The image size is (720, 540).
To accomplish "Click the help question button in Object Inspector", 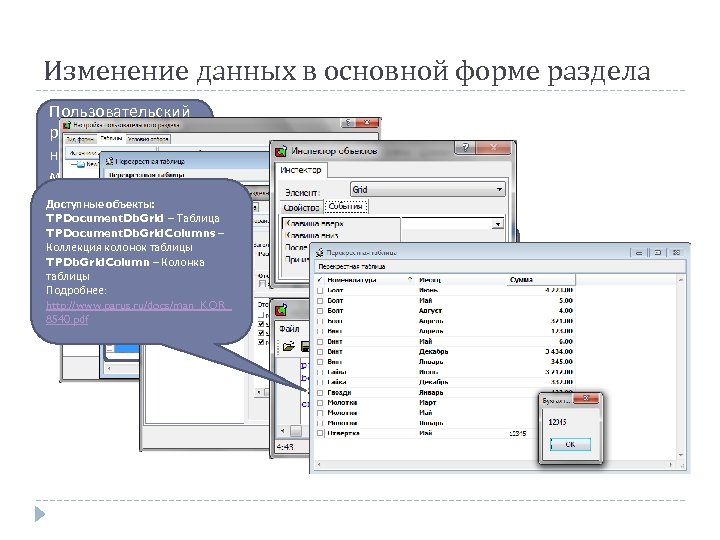I will 465,148.
